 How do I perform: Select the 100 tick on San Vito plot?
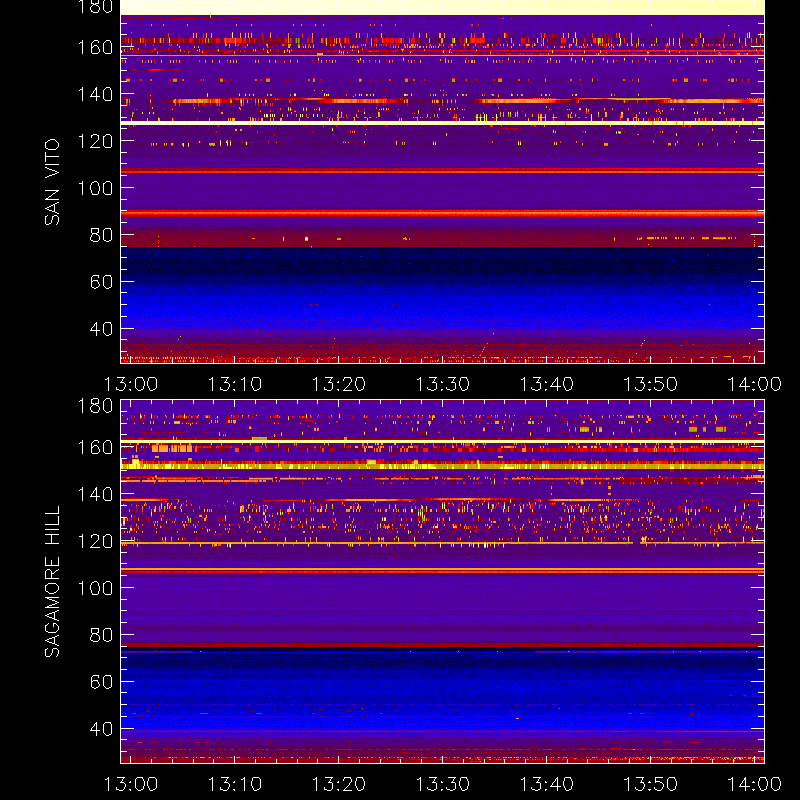click(95, 188)
